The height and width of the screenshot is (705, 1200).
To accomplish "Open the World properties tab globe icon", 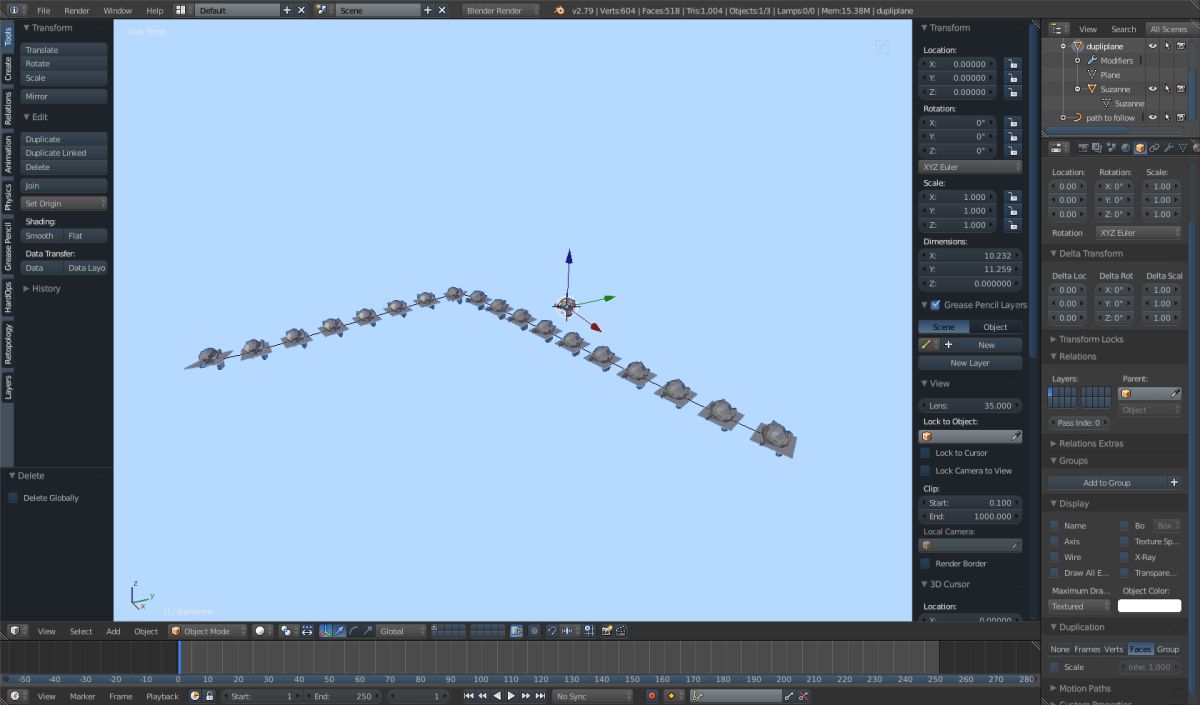I will tap(1126, 148).
